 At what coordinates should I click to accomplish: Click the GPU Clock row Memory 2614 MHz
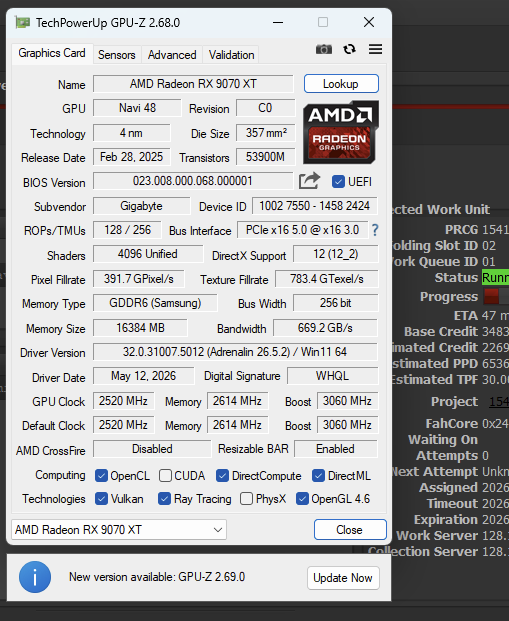237,401
